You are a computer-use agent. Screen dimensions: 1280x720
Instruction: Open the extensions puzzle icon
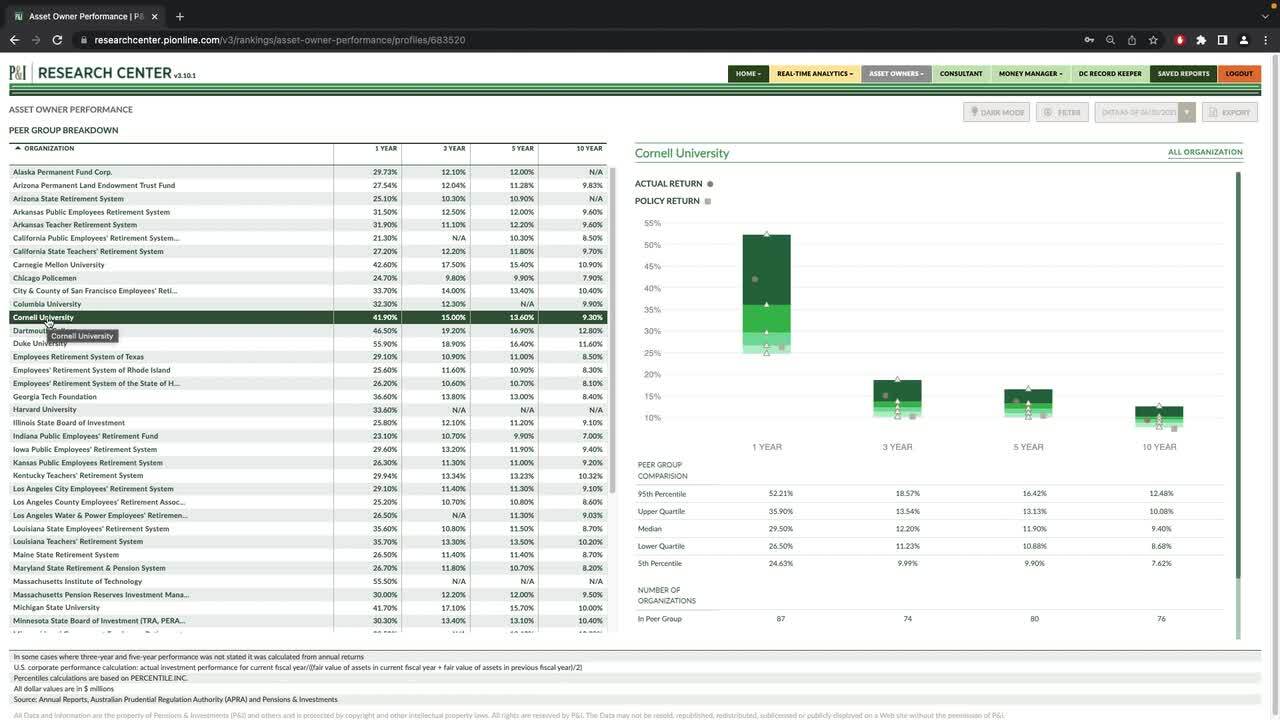pos(1201,40)
